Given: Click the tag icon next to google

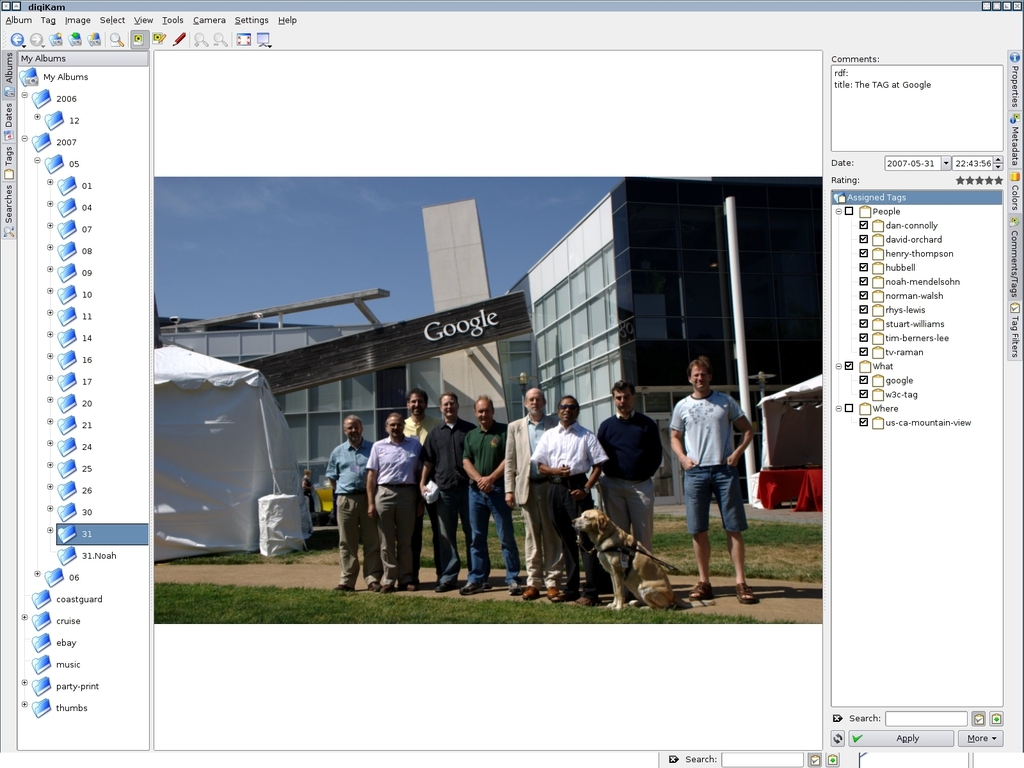Looking at the screenshot, I should click(878, 381).
